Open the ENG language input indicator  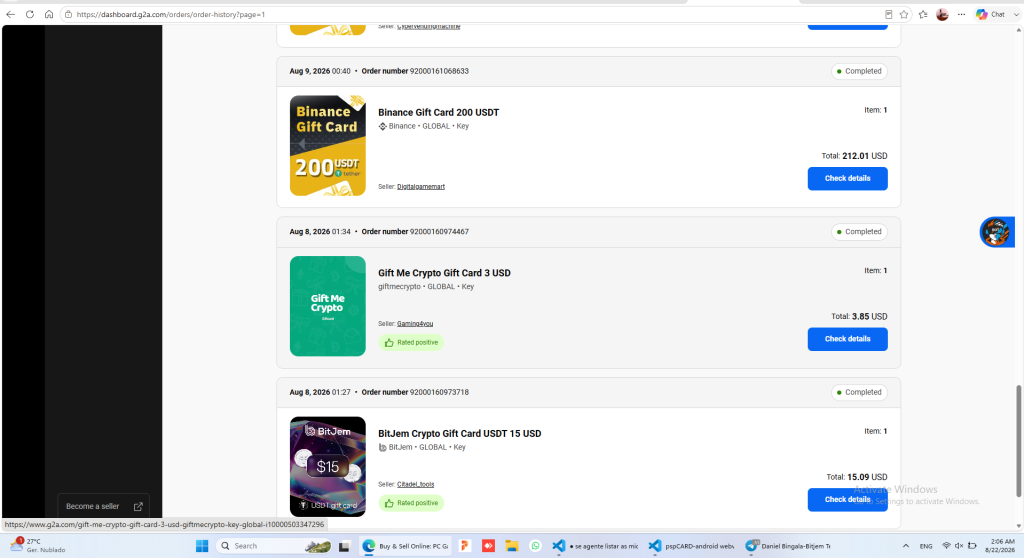tap(926, 546)
